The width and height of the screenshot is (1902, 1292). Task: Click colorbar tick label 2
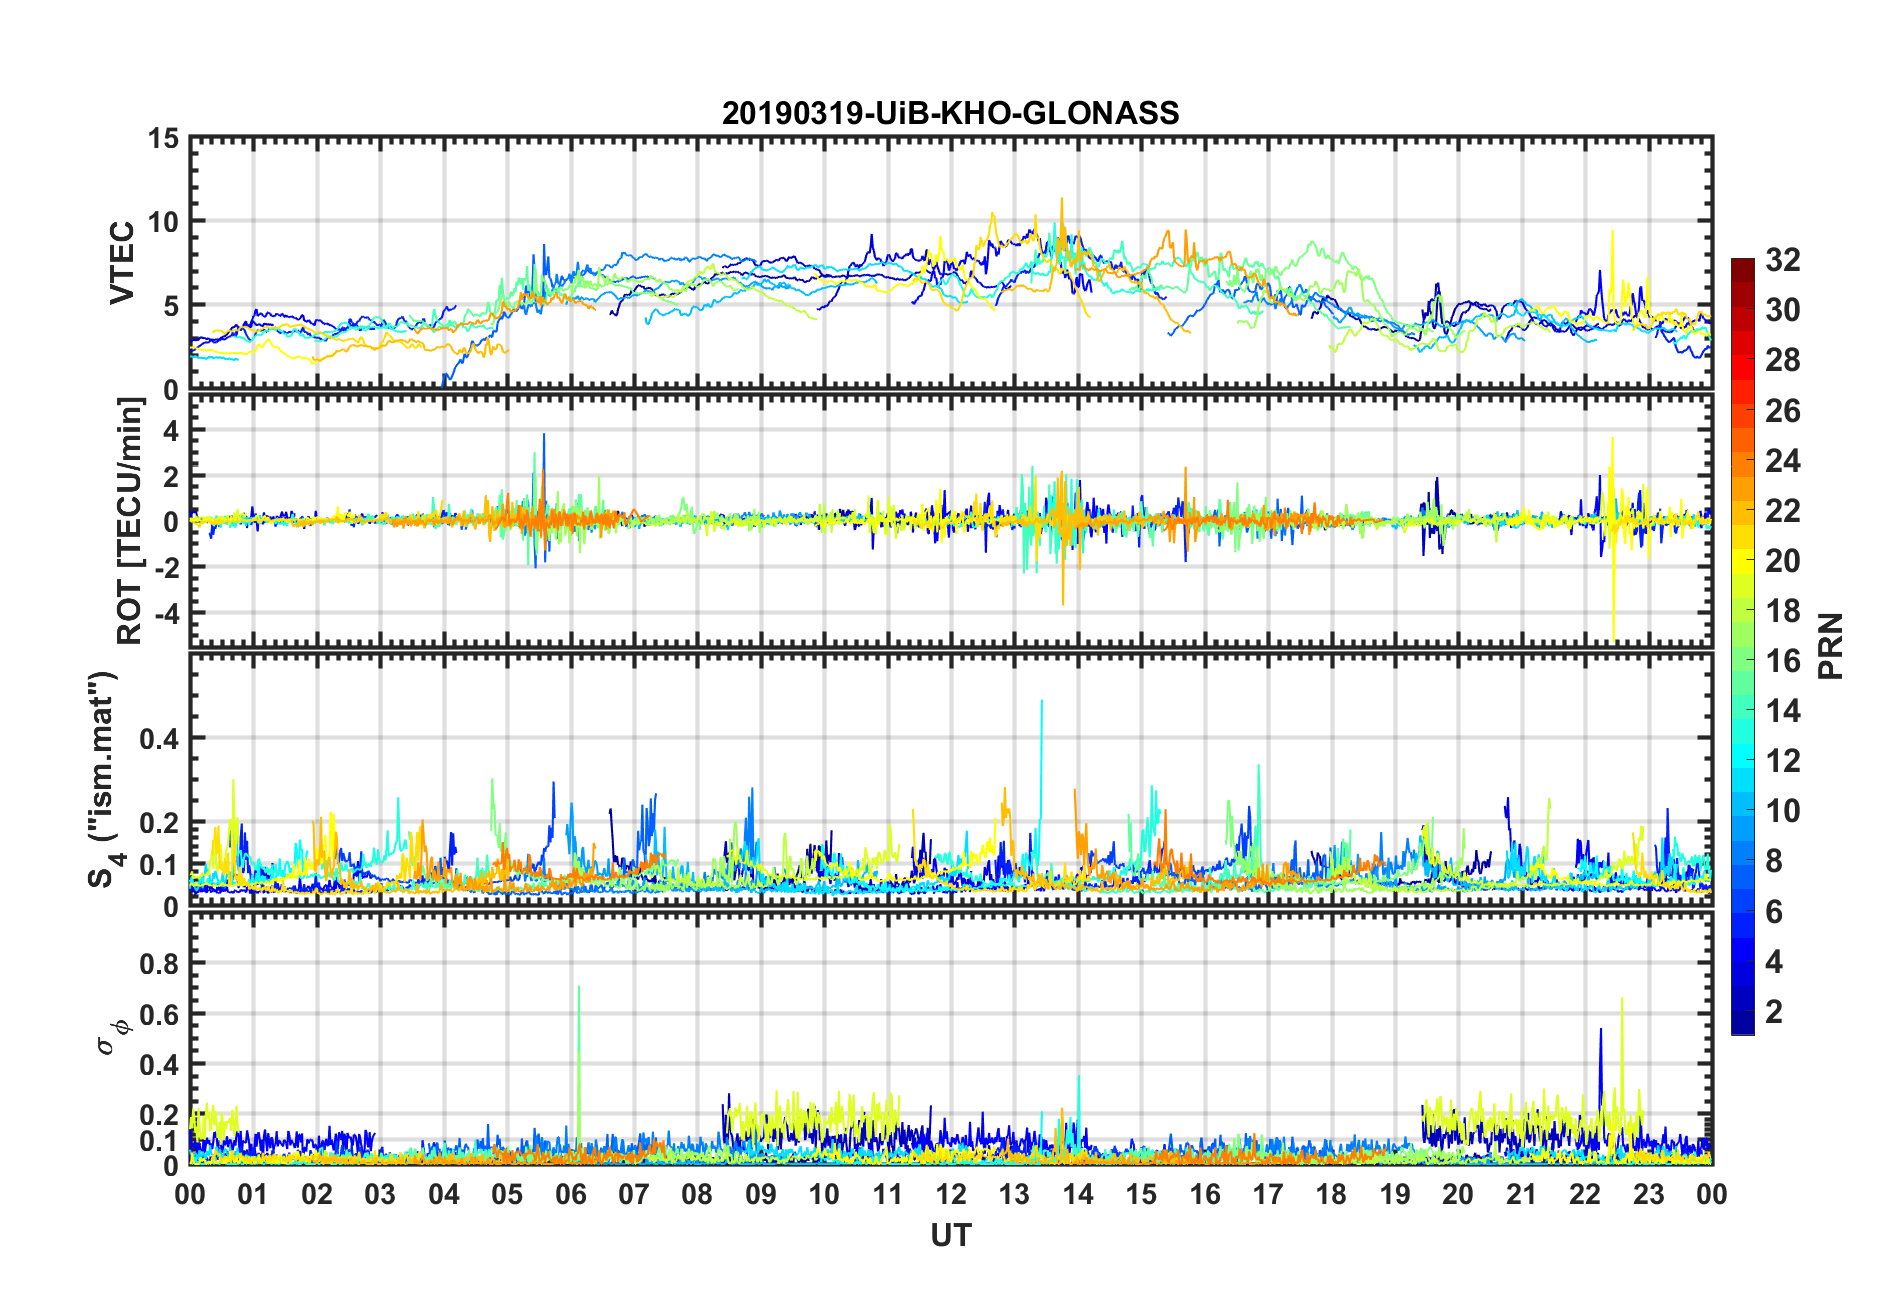pyautogui.click(x=1774, y=1011)
